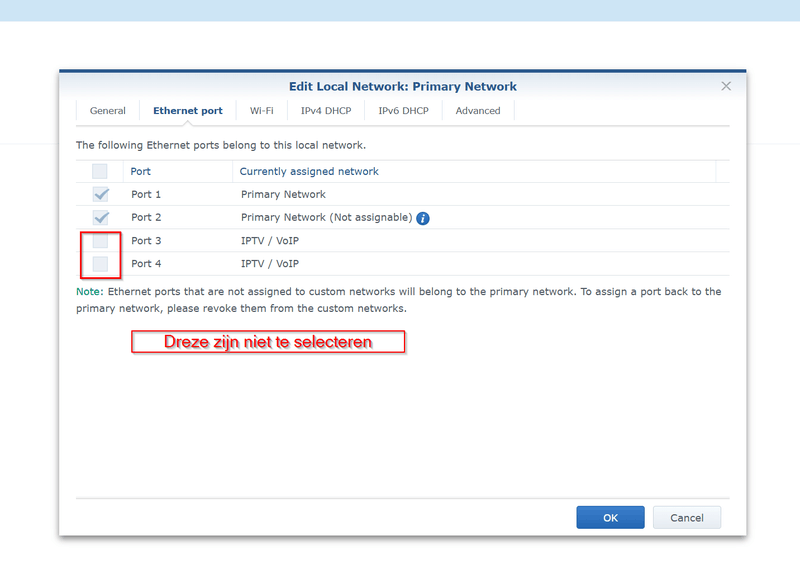Click 'IPTV / VoIP' in the Port 3 row
Viewport: 800px width, 583px height.
pyautogui.click(x=270, y=241)
